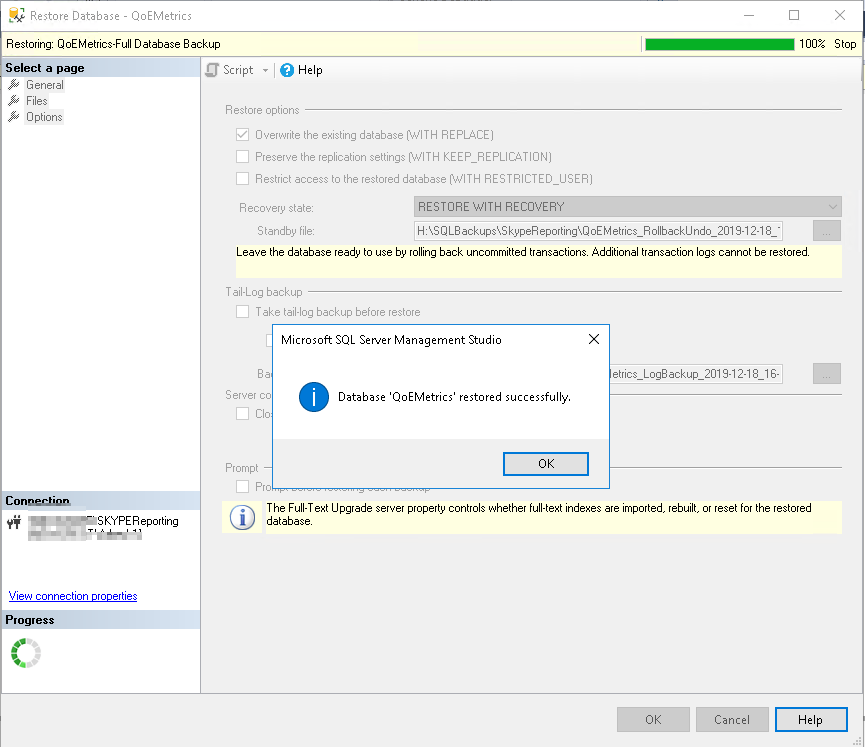Click the wrench icon beside Options
Screen dimensions: 865x747
[x=14, y=116]
